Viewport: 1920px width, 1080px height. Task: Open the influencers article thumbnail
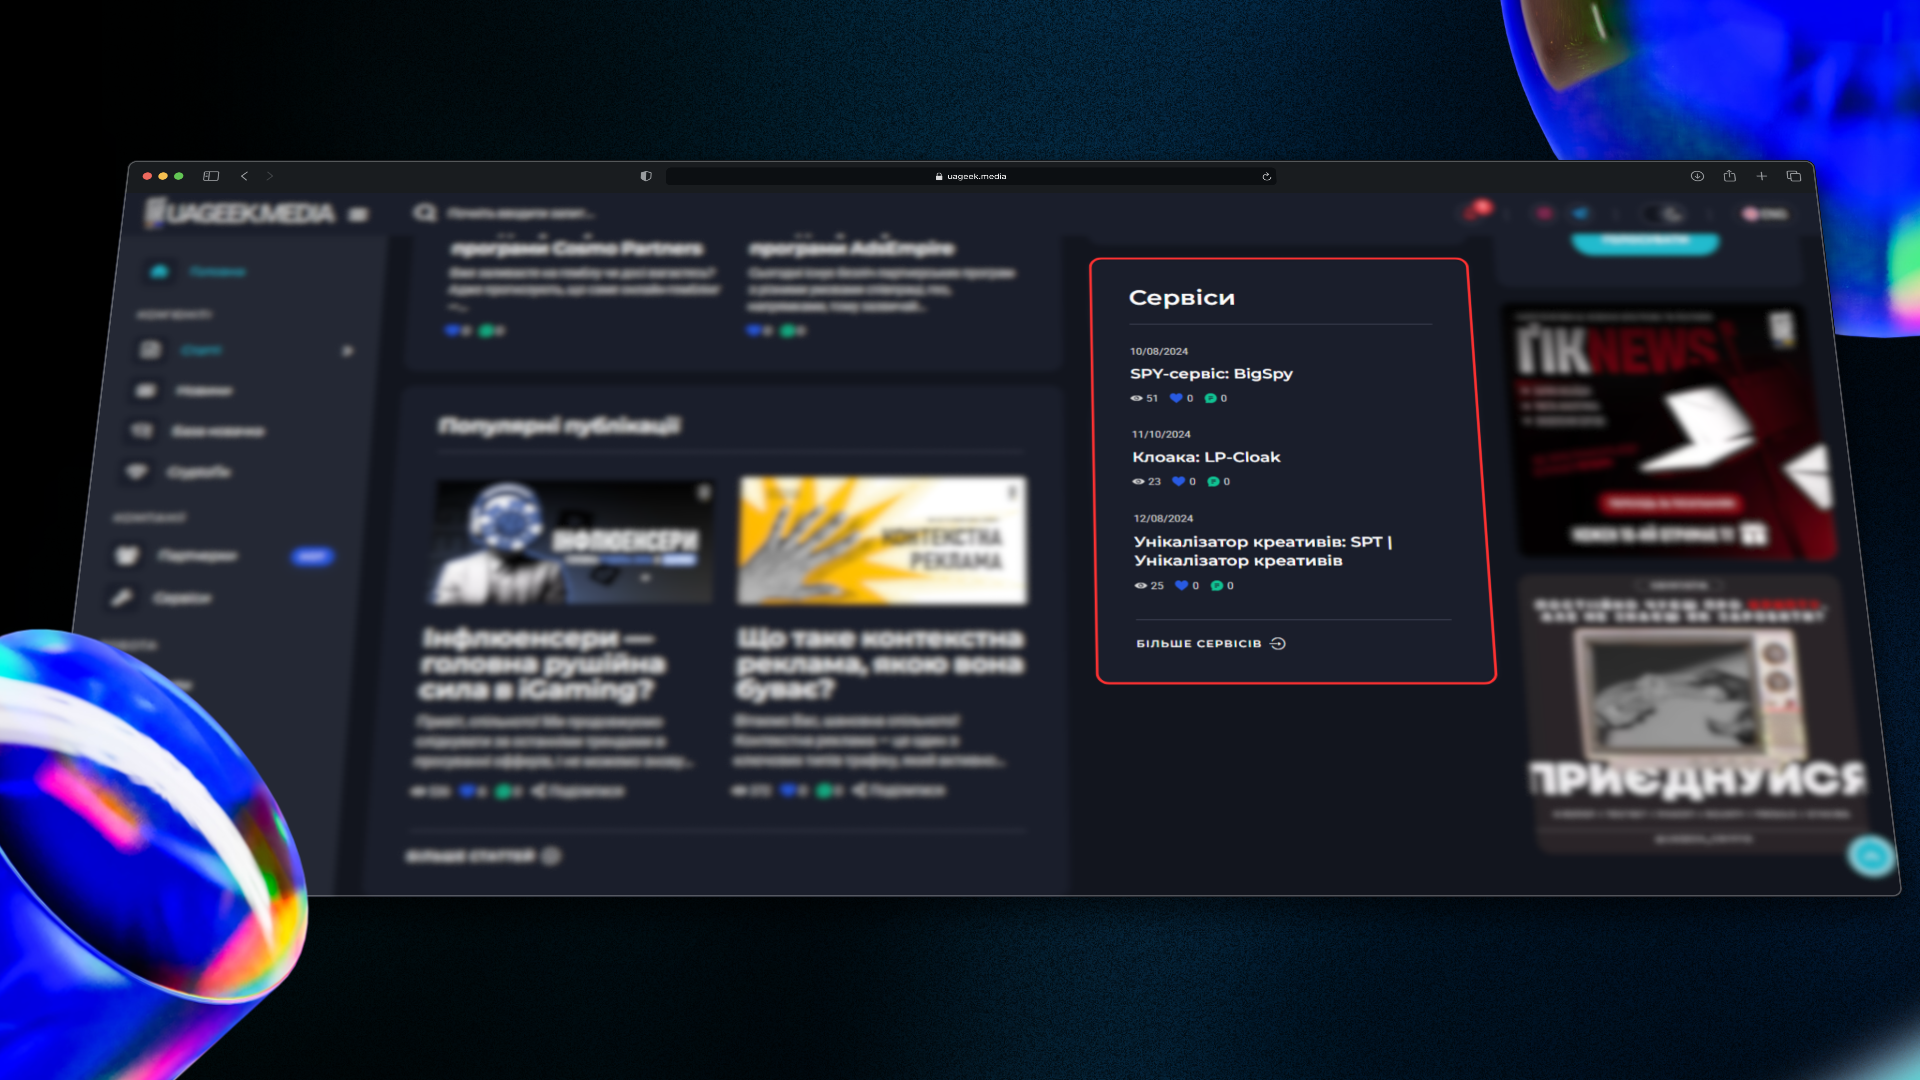click(573, 541)
